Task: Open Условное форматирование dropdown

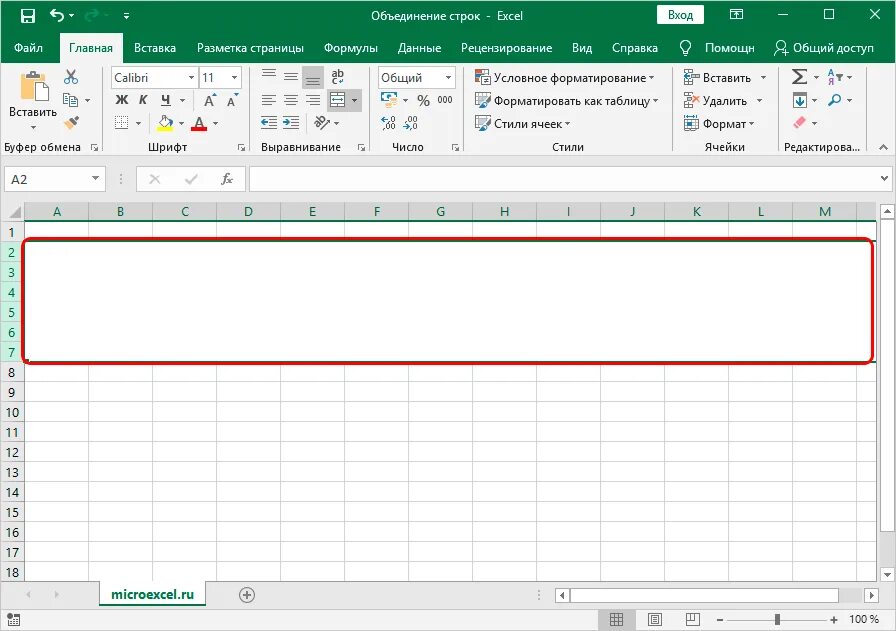Action: [565, 78]
